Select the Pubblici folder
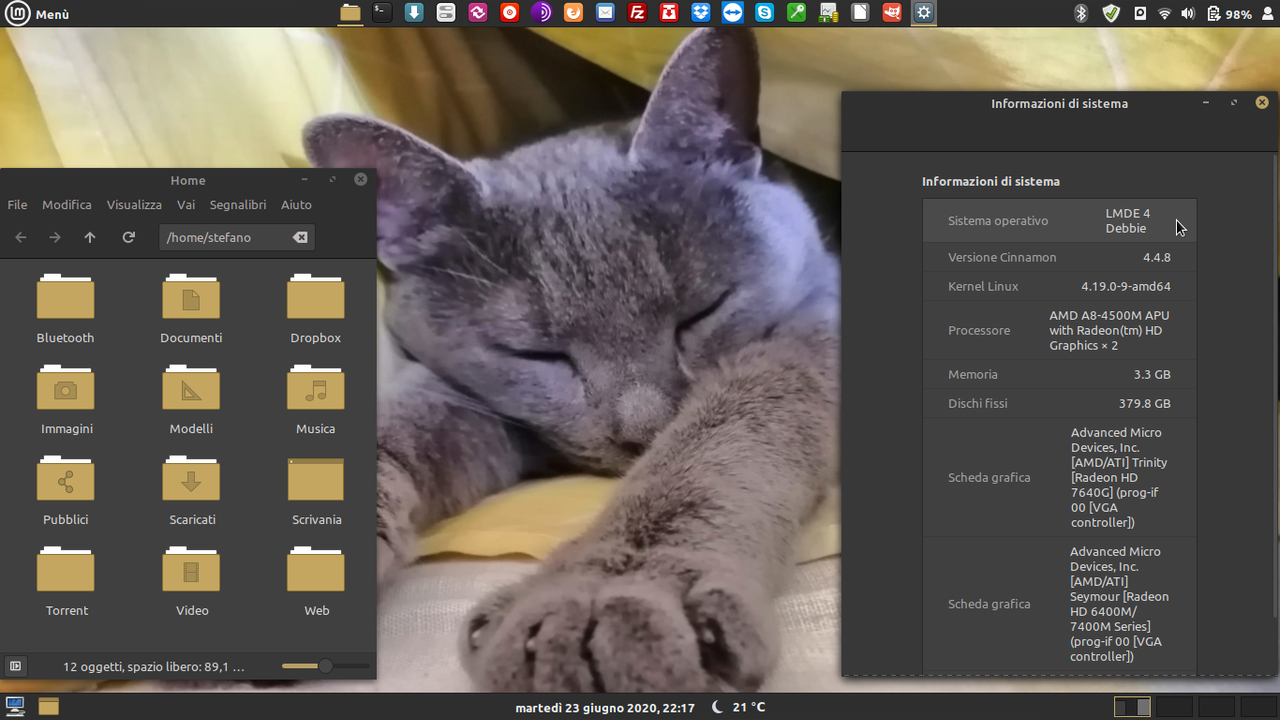 click(x=66, y=490)
